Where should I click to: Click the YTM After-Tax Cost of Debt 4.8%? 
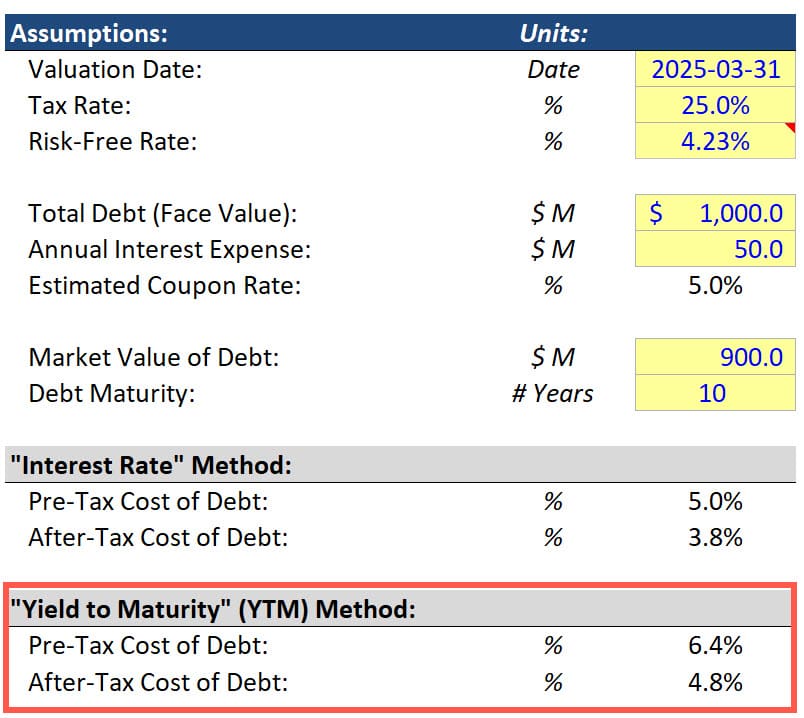tap(714, 682)
